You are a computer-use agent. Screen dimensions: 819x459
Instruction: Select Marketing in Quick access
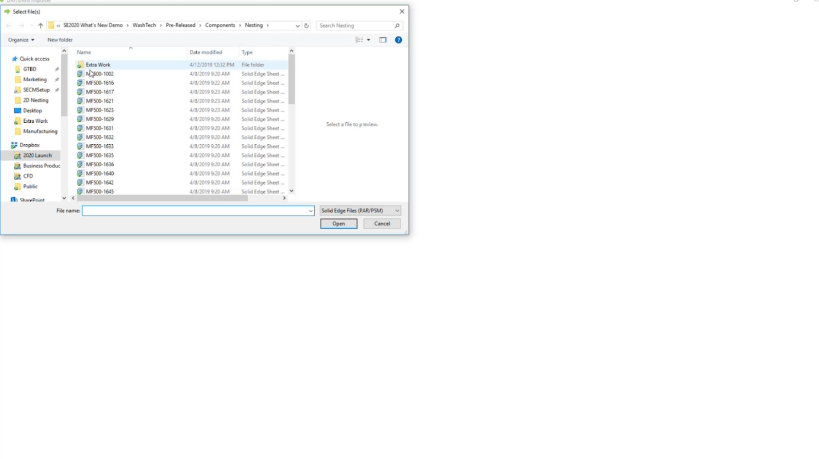(35, 79)
